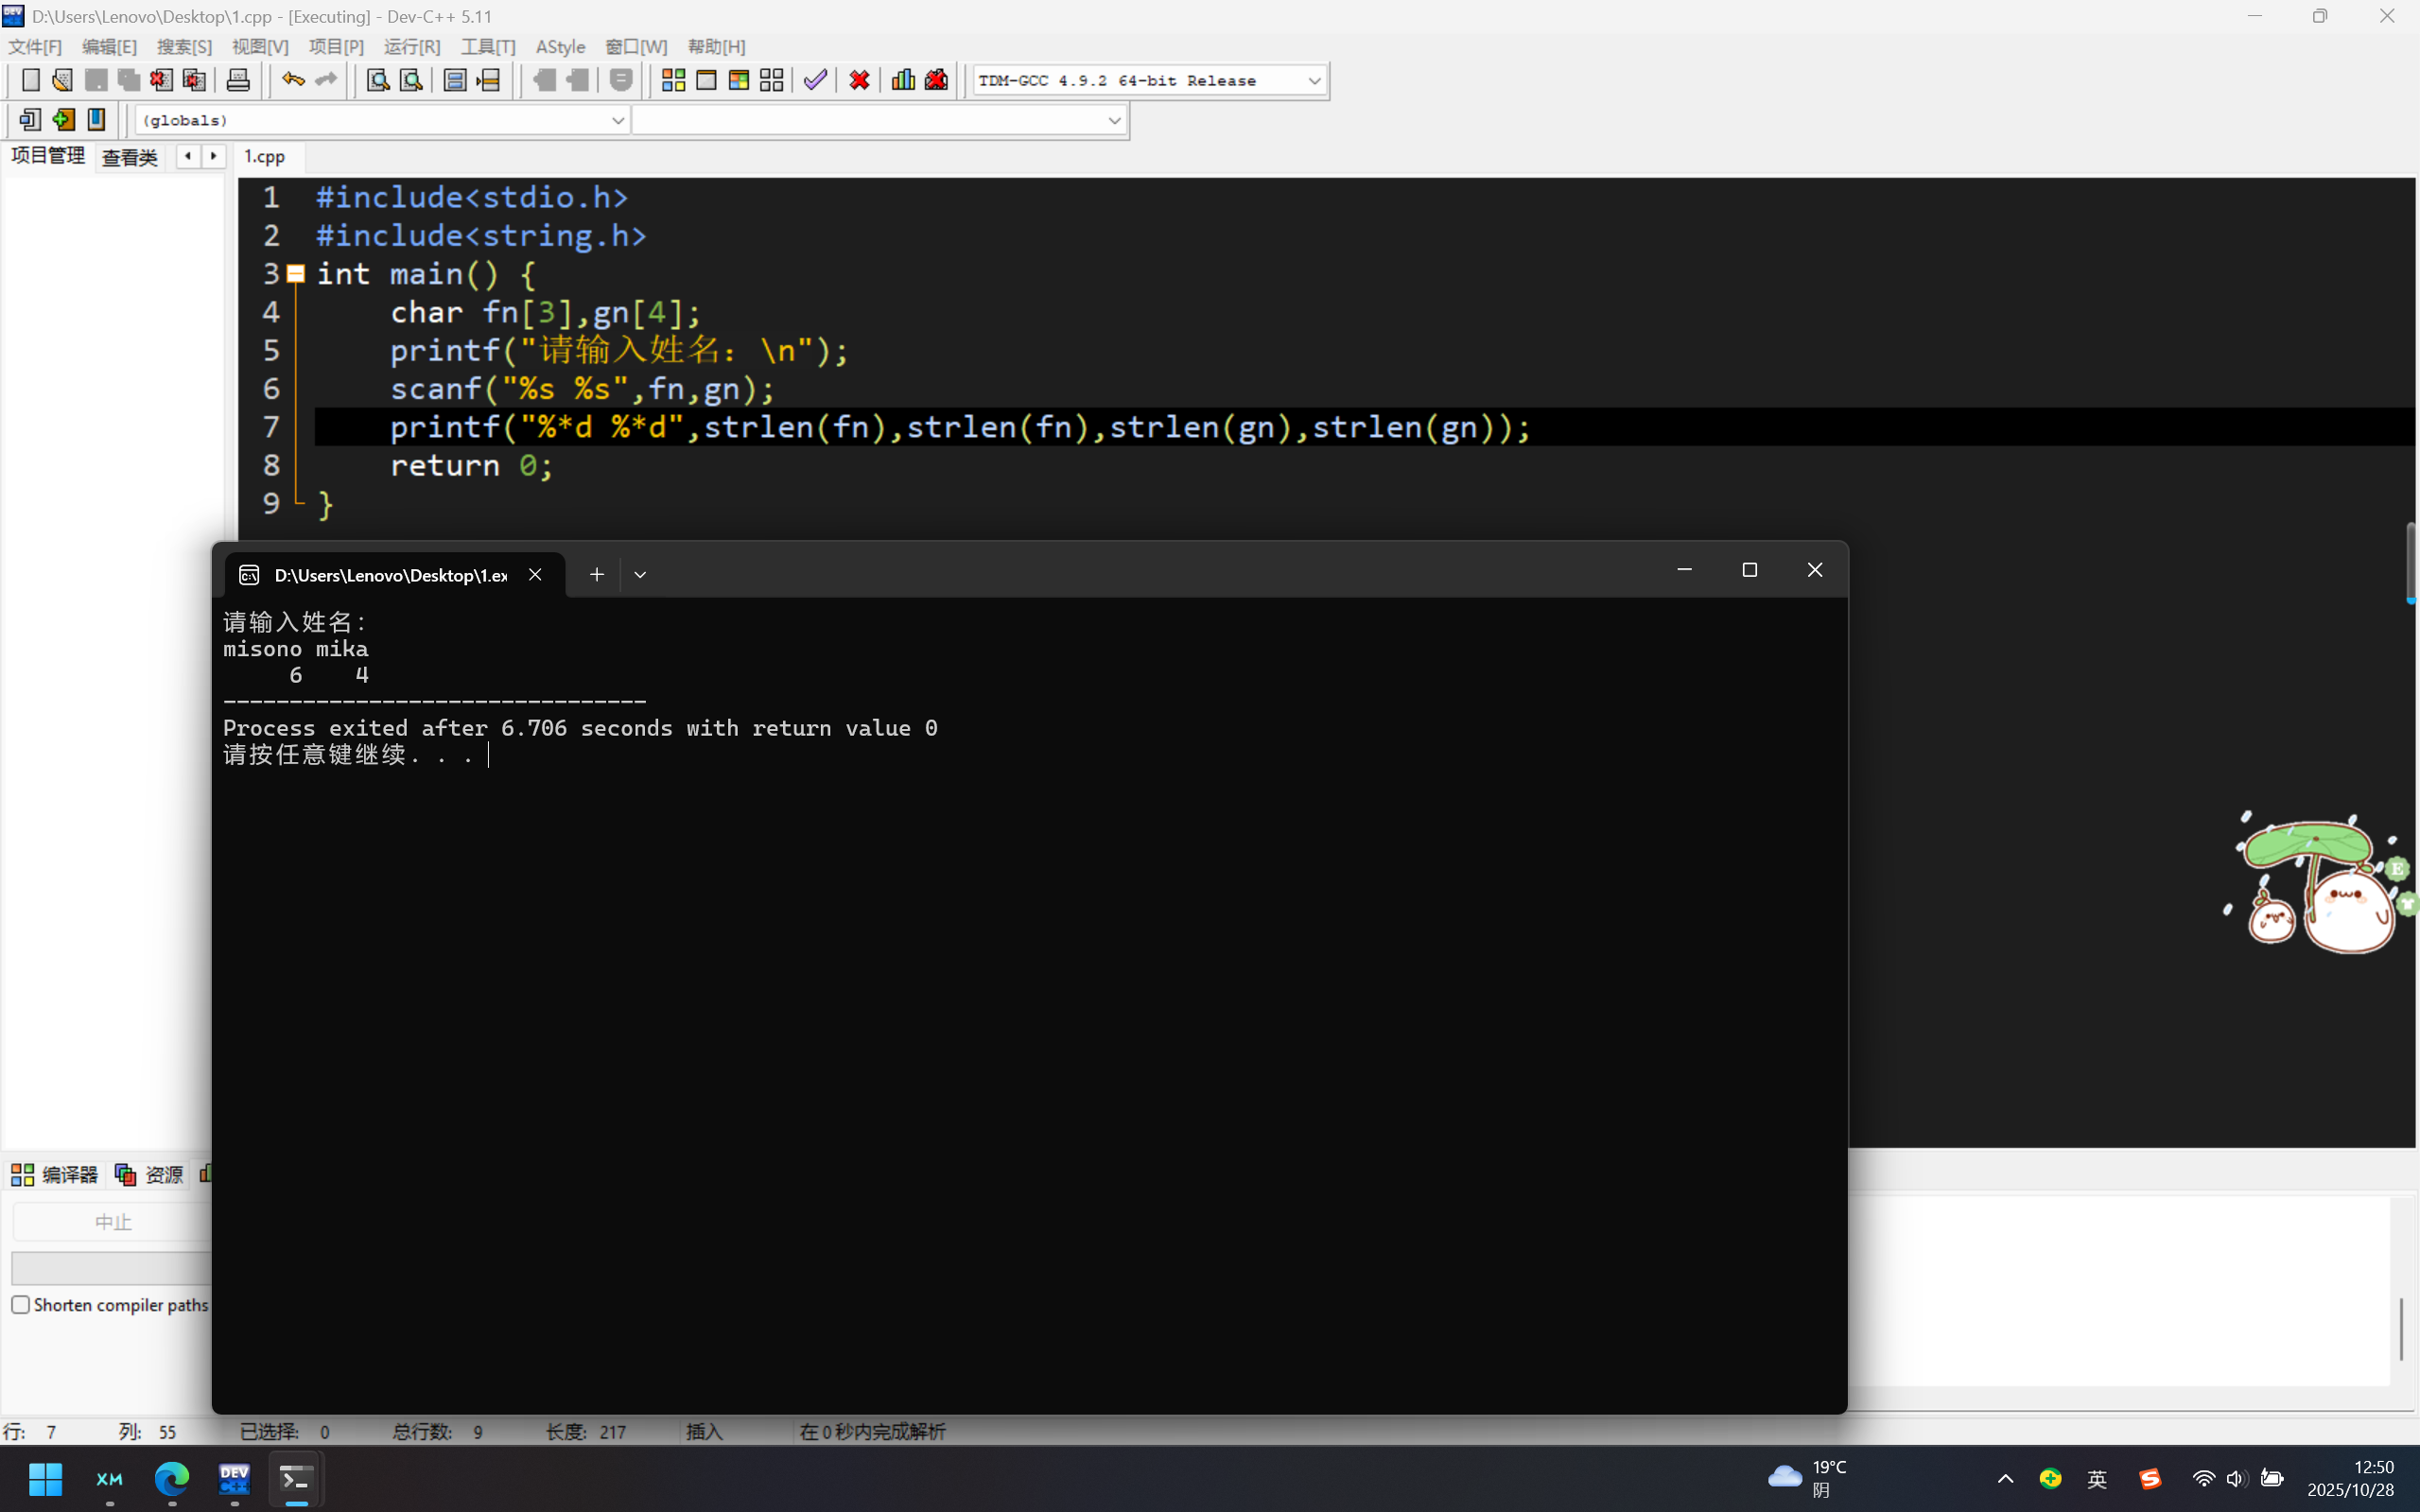Image resolution: width=2420 pixels, height=1512 pixels.
Task: Click the red X stop execution icon
Action: coord(859,80)
